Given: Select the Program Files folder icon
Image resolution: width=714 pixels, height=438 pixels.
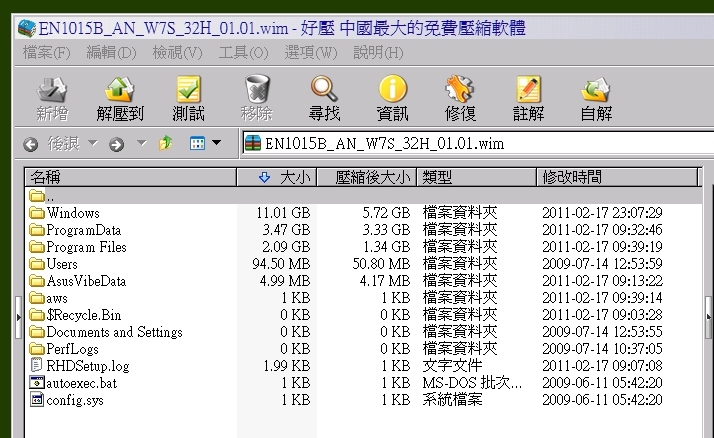Looking at the screenshot, I should coord(37,247).
